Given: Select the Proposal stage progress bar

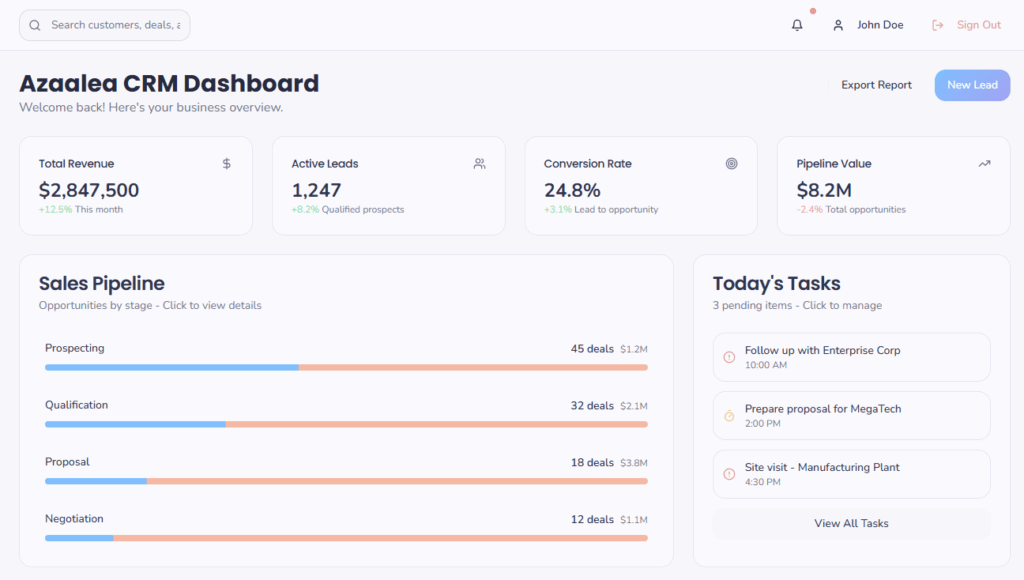Looking at the screenshot, I should (x=346, y=481).
